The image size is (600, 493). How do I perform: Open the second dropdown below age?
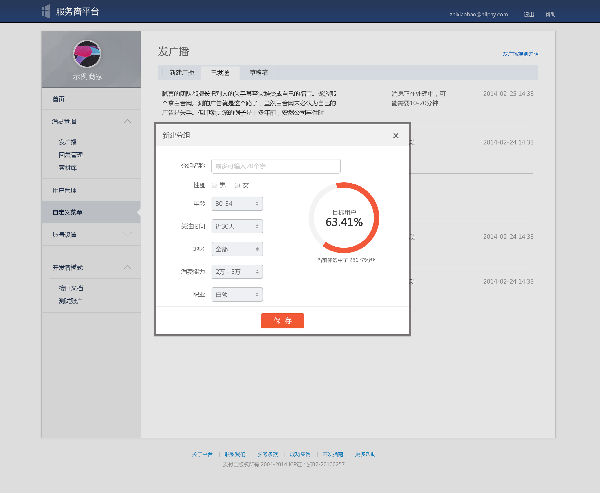(x=237, y=227)
